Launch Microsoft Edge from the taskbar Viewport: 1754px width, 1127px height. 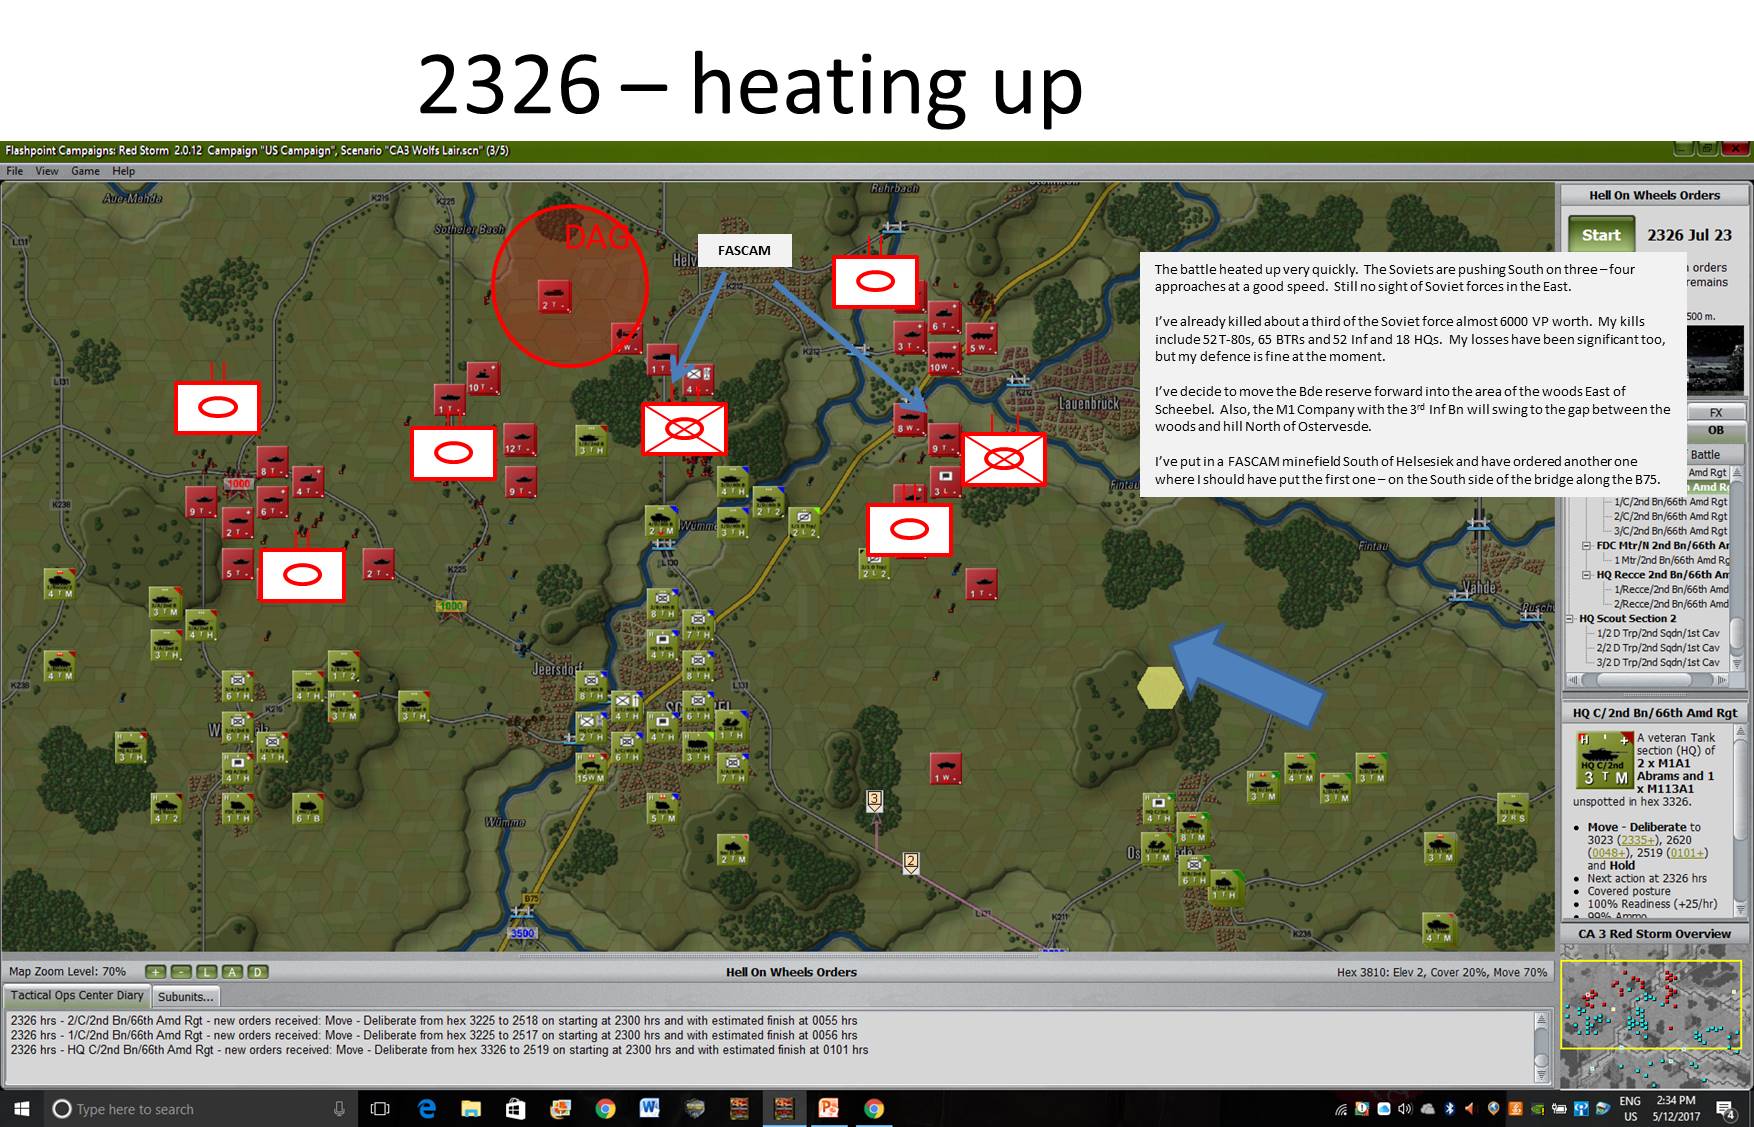pos(427,1108)
